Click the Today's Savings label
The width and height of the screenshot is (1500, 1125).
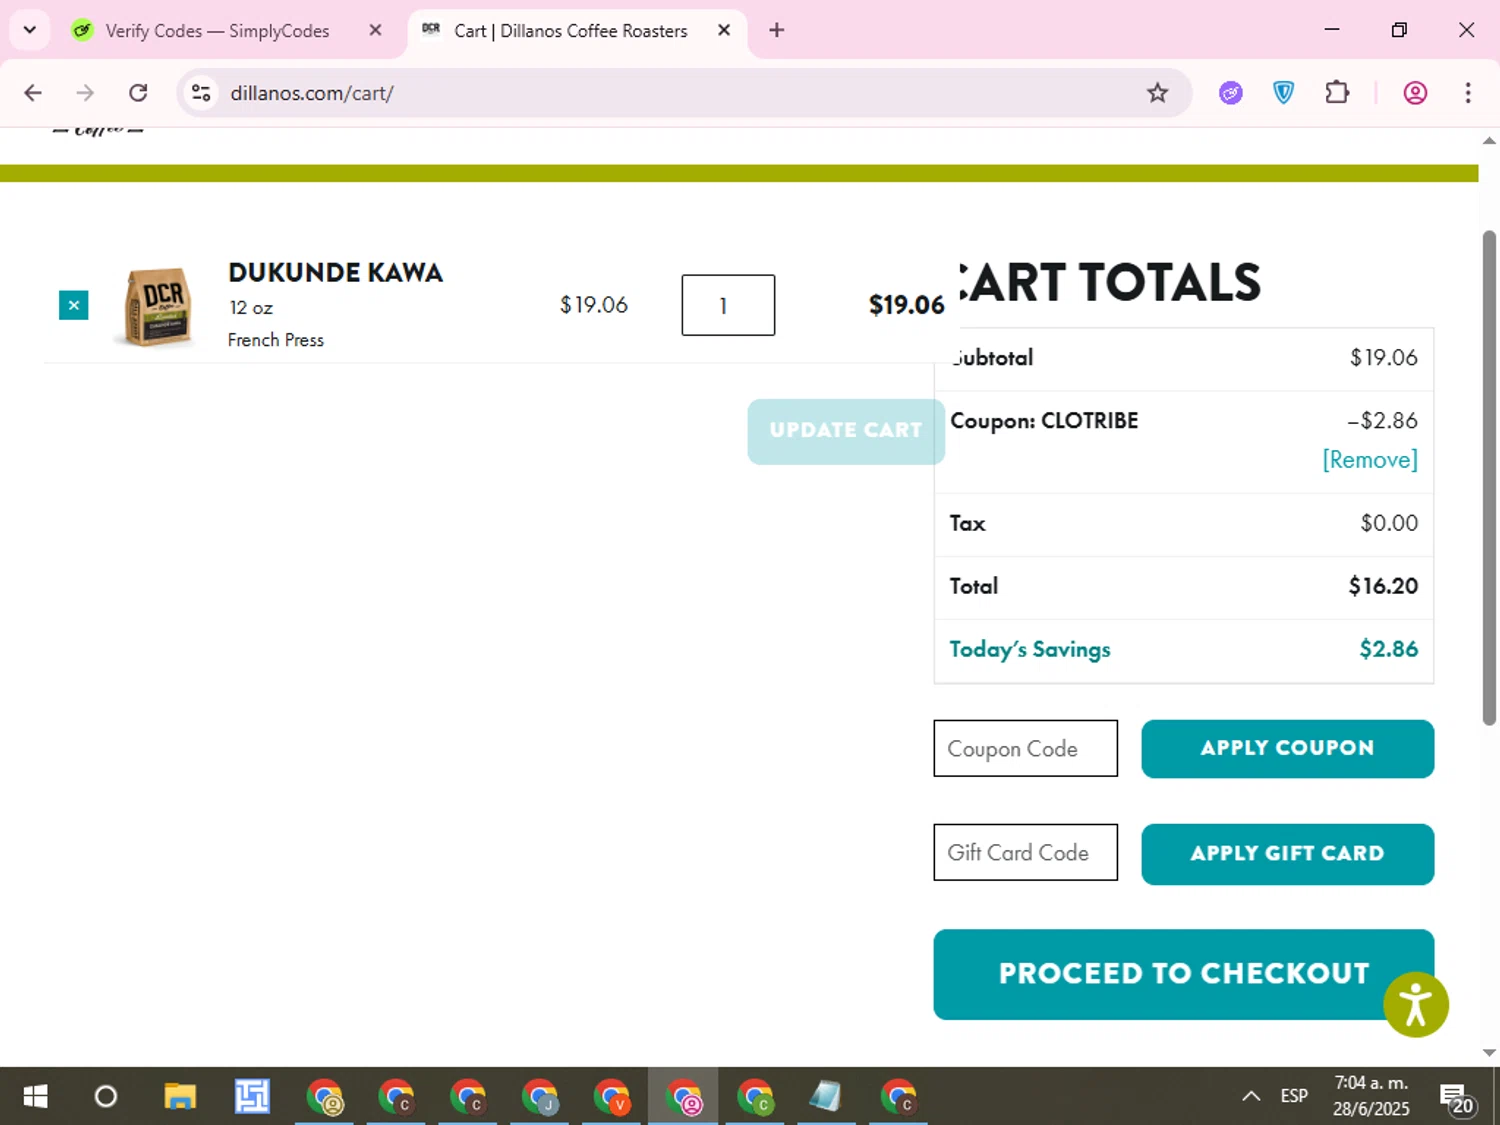pos(1030,650)
